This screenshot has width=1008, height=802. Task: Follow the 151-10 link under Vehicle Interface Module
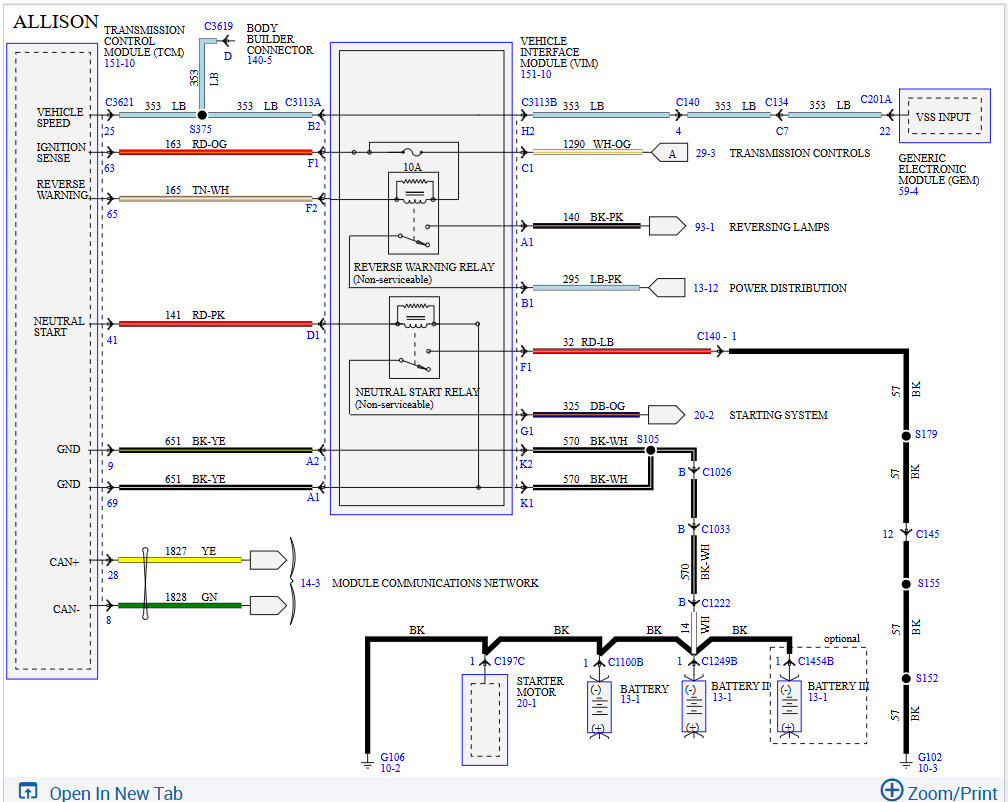536,74
